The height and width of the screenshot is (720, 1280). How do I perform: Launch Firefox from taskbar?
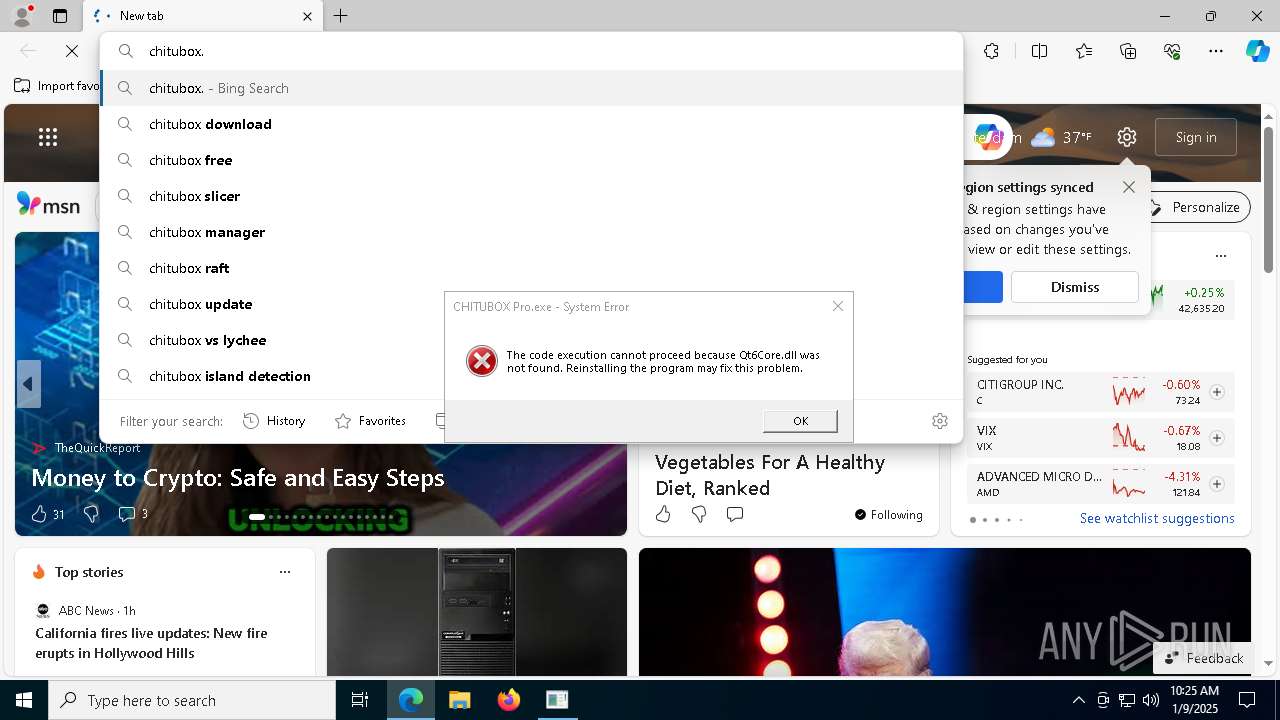click(509, 700)
